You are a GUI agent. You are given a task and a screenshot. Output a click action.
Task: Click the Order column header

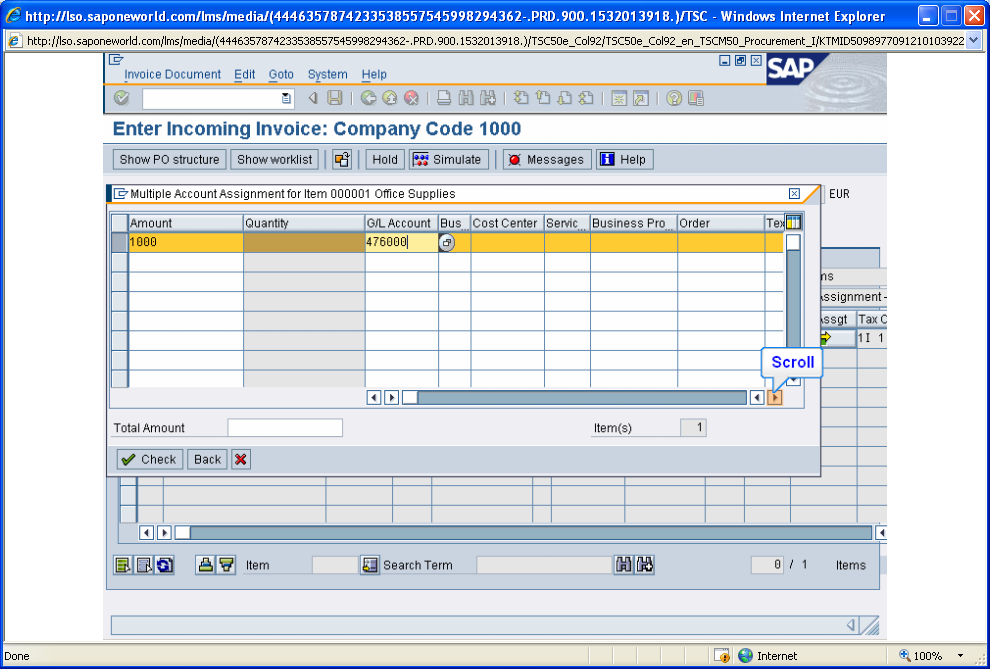click(720, 223)
